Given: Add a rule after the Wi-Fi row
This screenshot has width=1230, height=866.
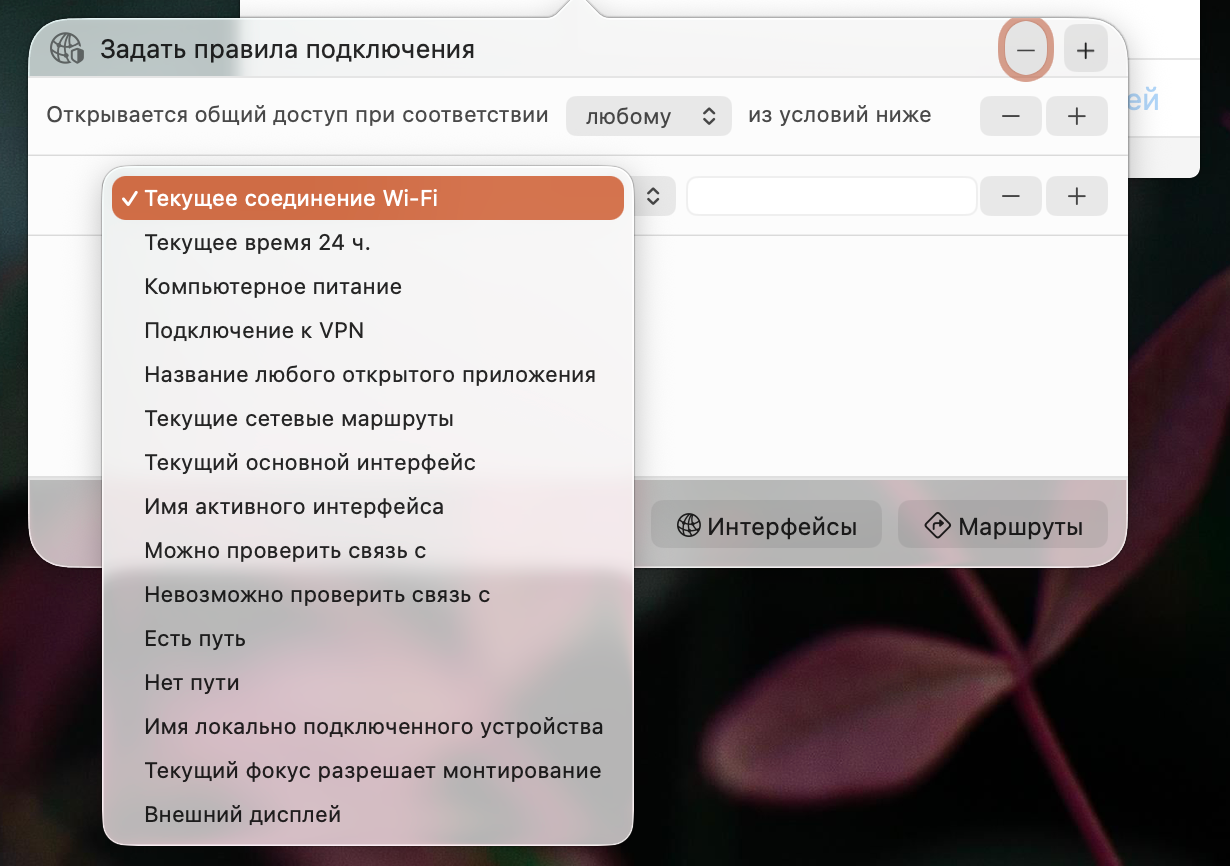Looking at the screenshot, I should point(1076,196).
